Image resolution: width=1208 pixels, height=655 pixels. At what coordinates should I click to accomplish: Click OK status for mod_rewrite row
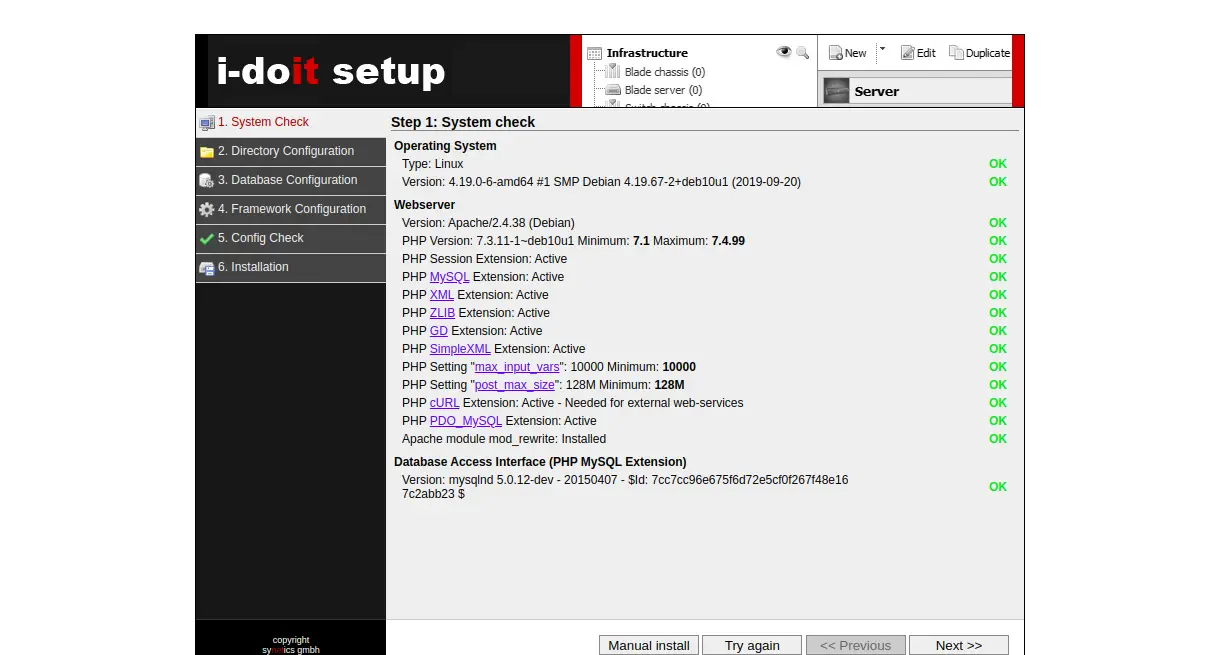[998, 439]
